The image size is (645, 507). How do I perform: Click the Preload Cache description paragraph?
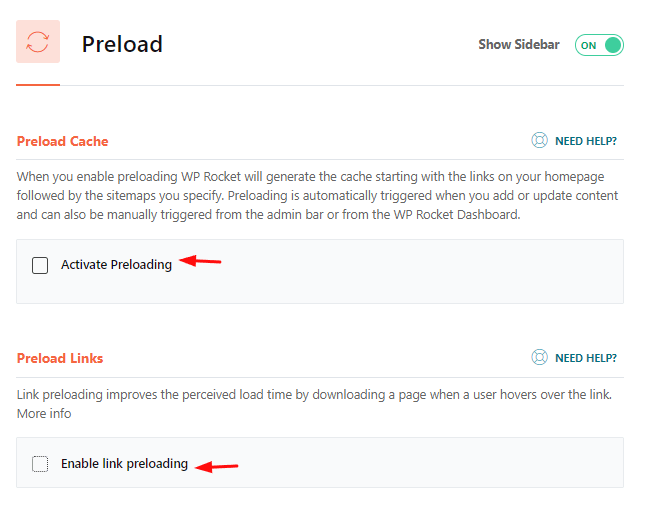(317, 196)
